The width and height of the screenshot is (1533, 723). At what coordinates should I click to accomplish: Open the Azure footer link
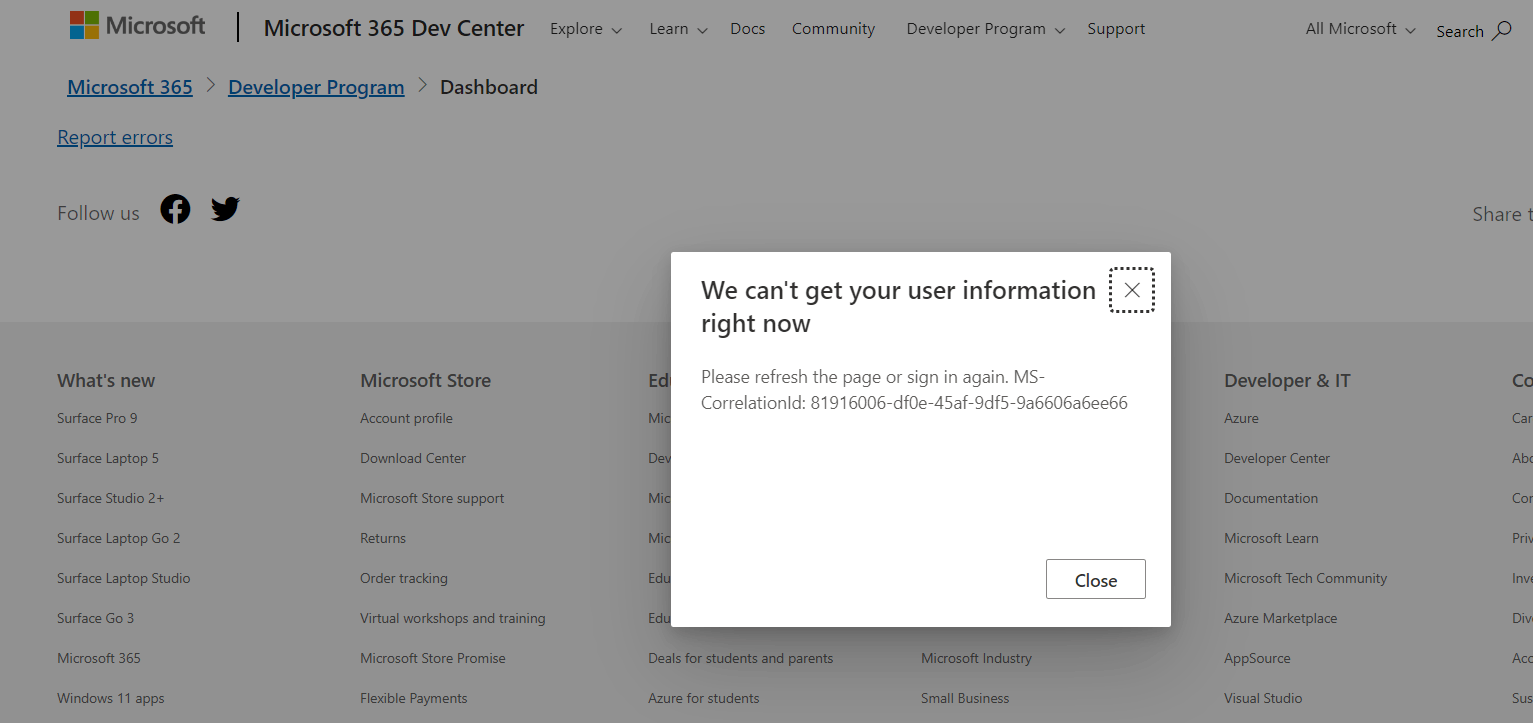pyautogui.click(x=1241, y=418)
